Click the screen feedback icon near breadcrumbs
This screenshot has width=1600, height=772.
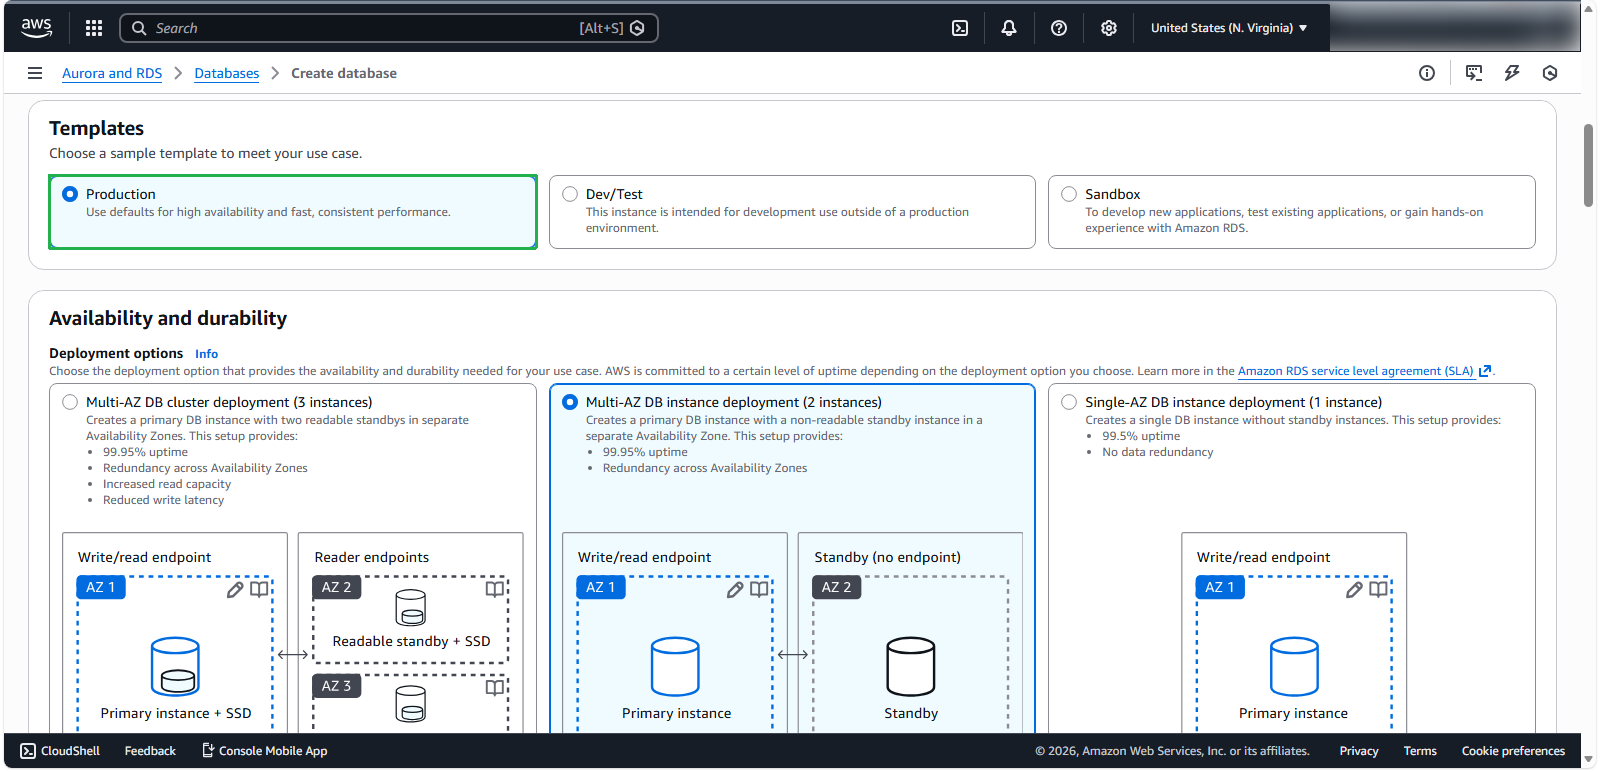1474,73
